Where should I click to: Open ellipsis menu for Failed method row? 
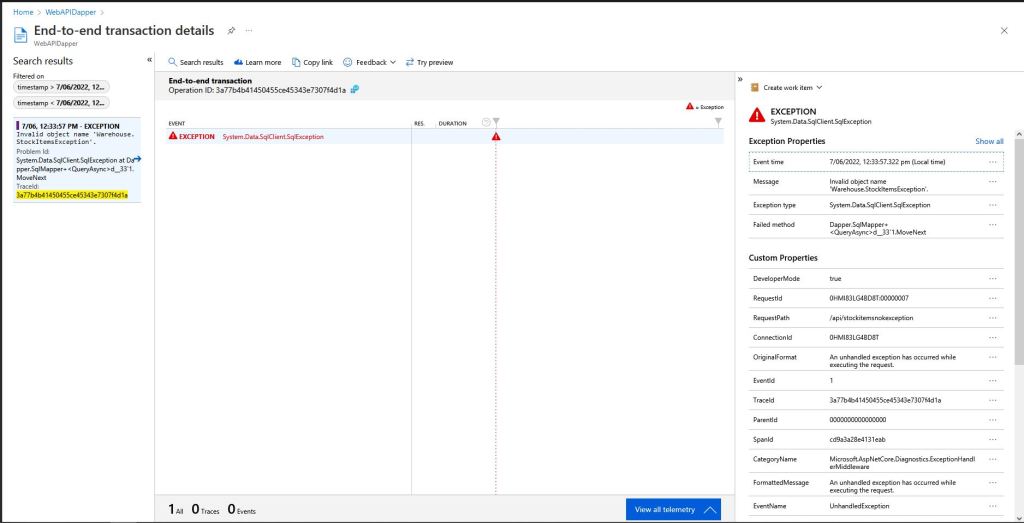pyautogui.click(x=992, y=226)
